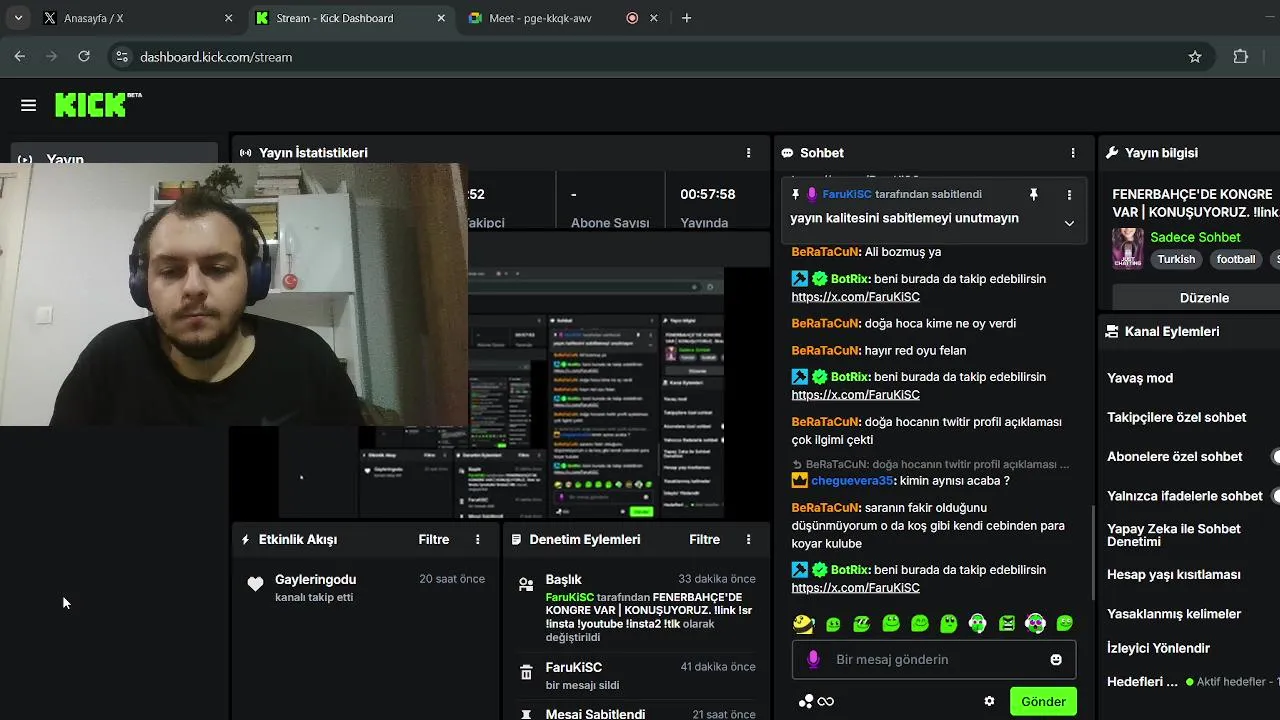Toggle Abonelere özel sohbet switch

point(1276,457)
